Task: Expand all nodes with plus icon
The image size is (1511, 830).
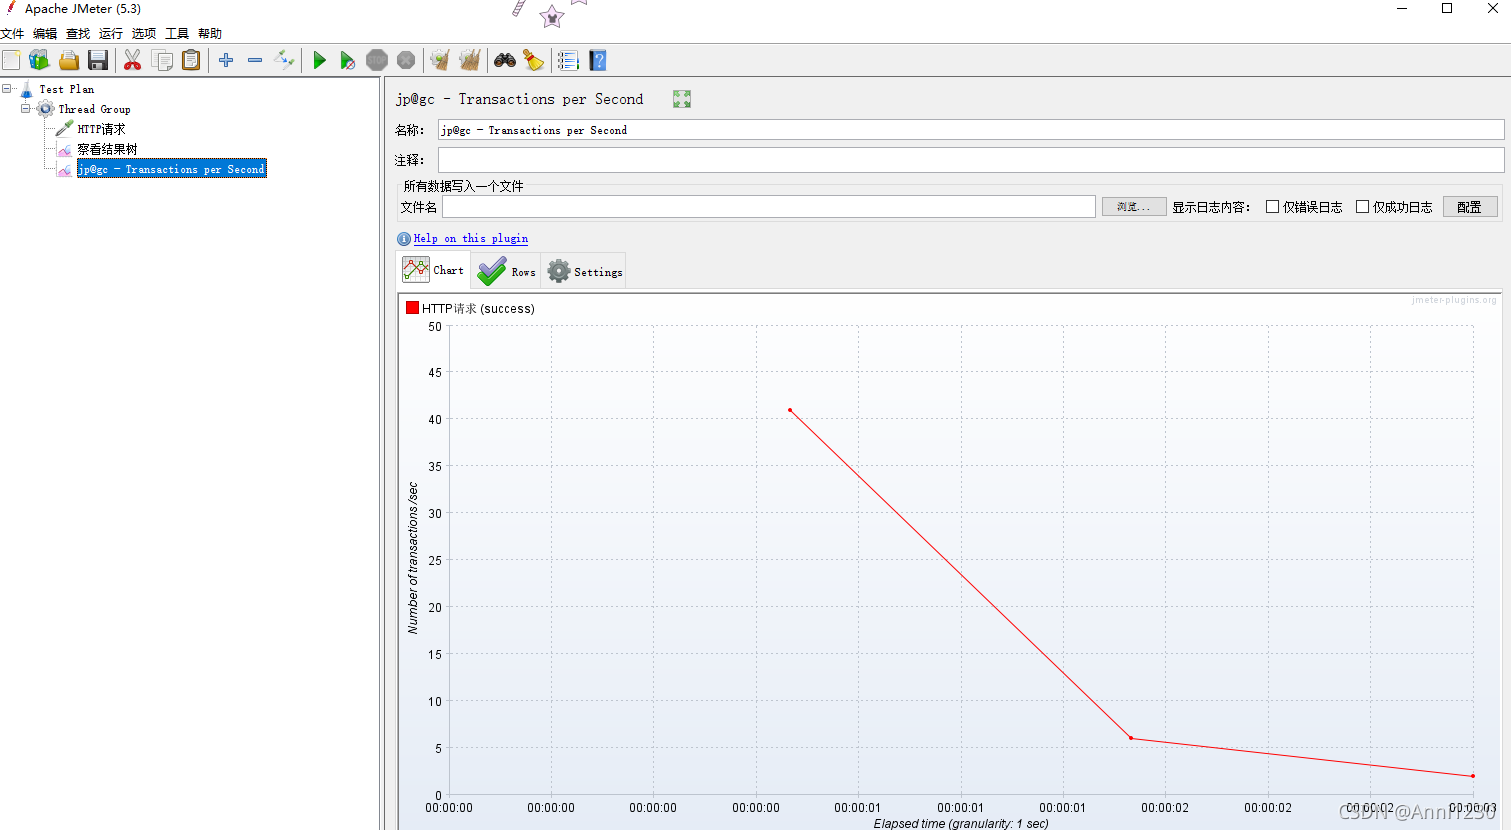Action: pyautogui.click(x=226, y=61)
